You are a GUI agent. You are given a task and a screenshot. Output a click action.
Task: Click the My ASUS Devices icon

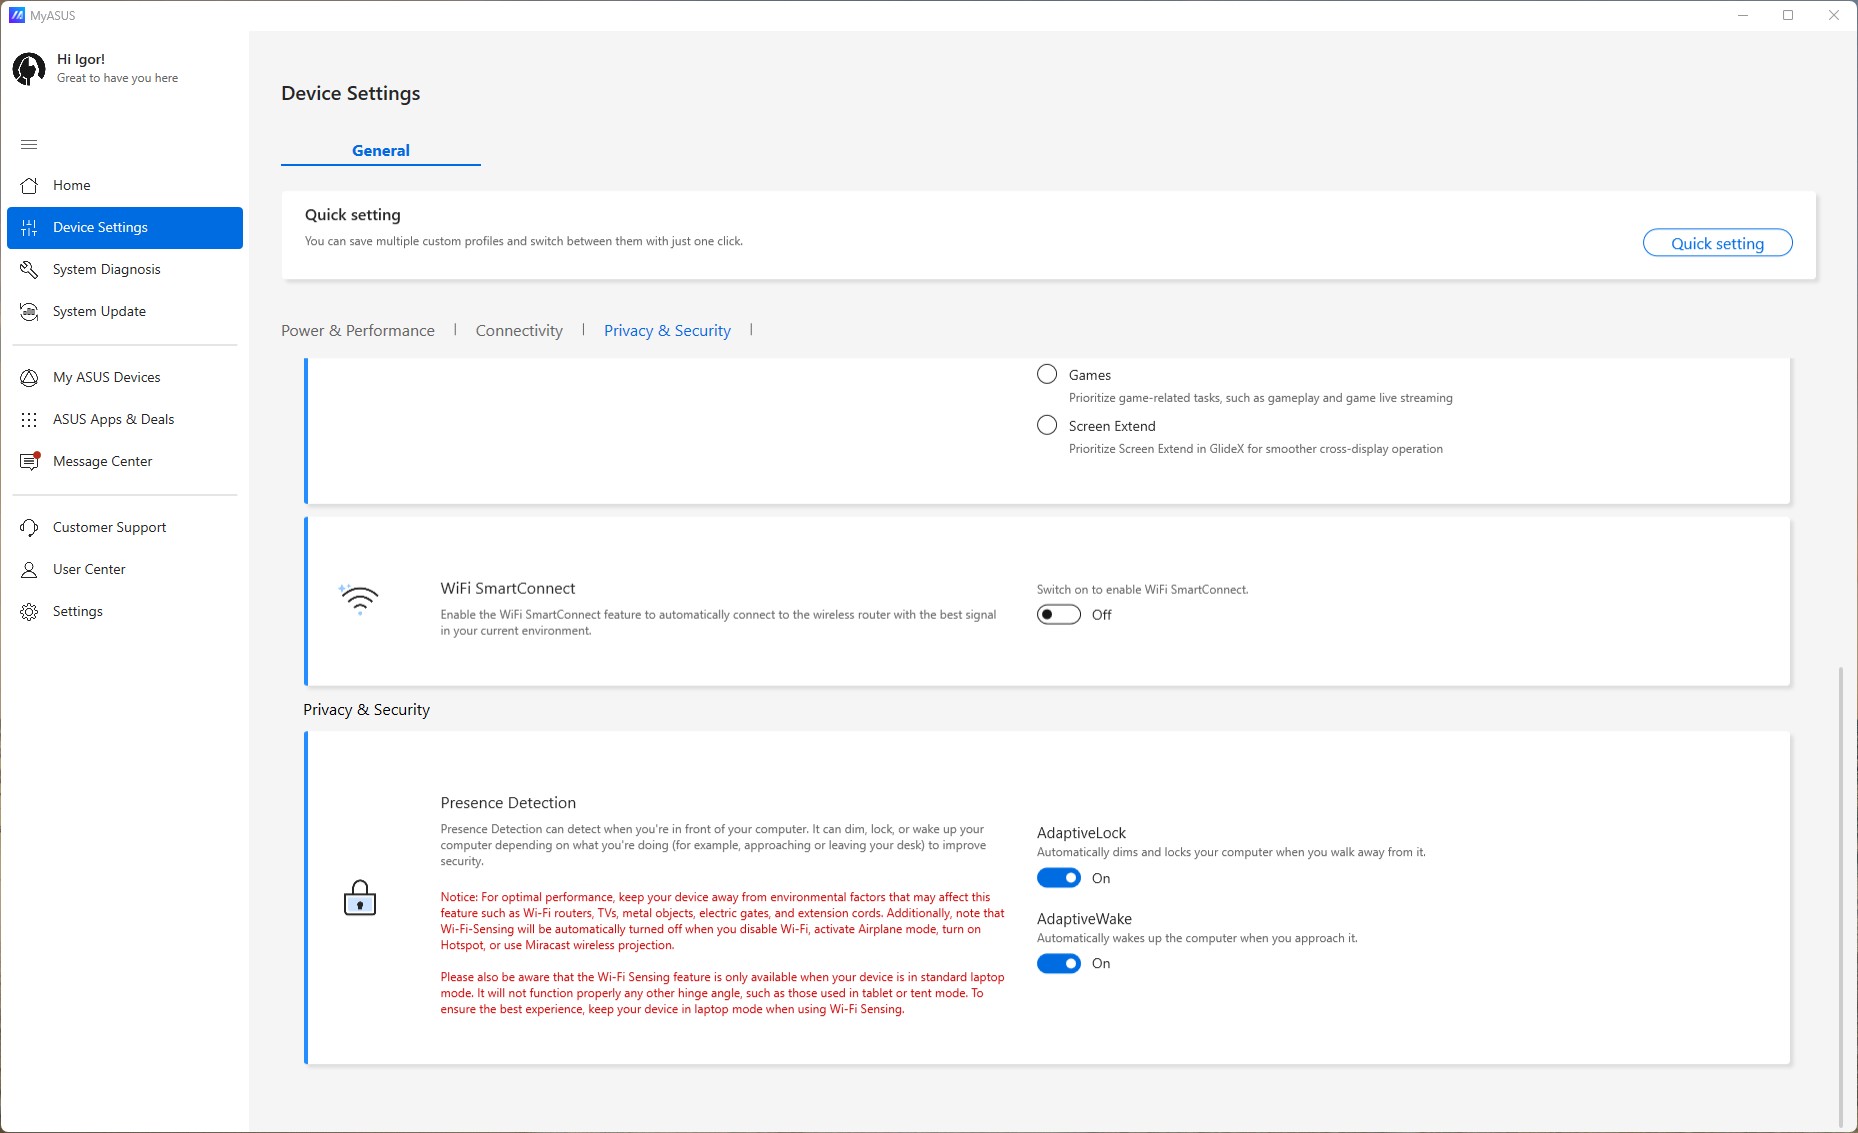29,378
